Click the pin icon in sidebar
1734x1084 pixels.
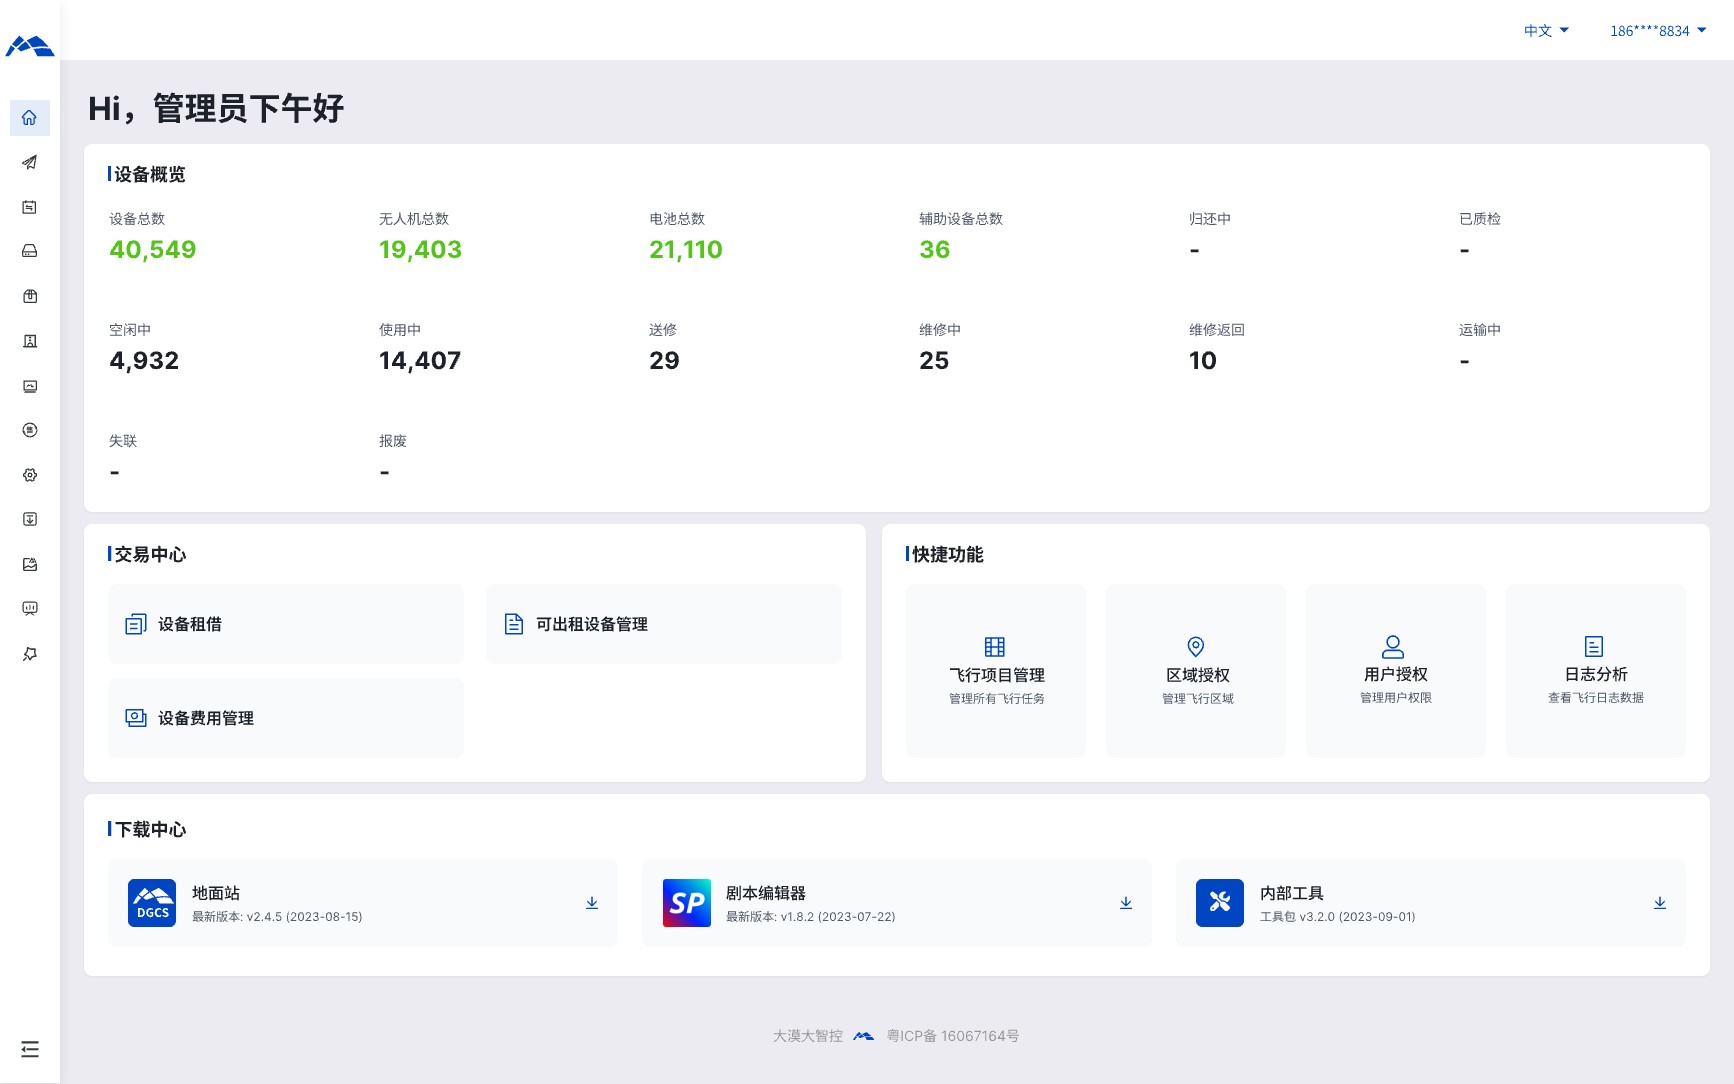coord(30,653)
